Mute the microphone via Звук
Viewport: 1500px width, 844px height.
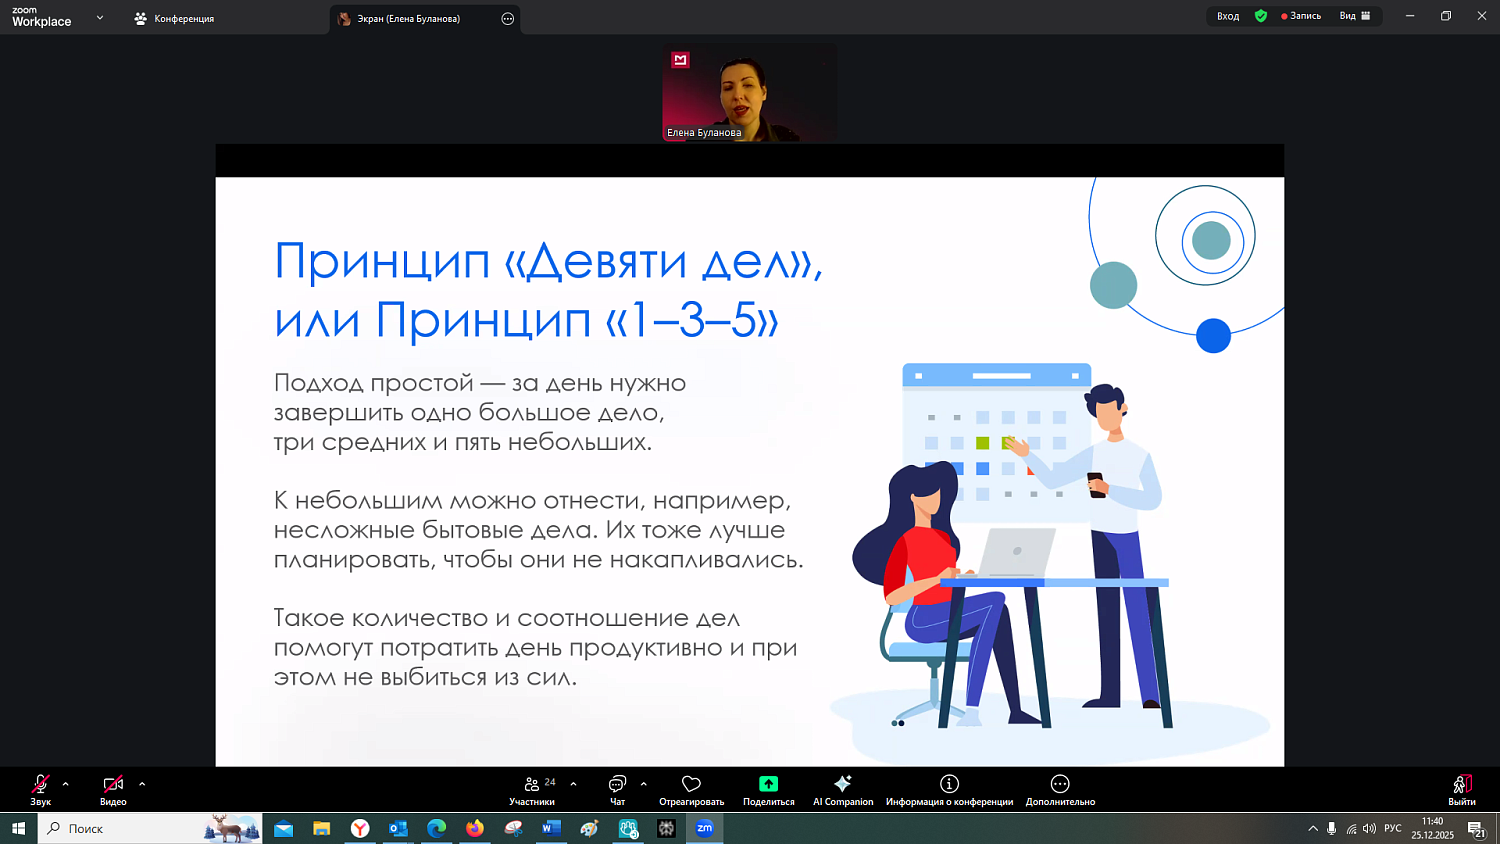point(41,791)
